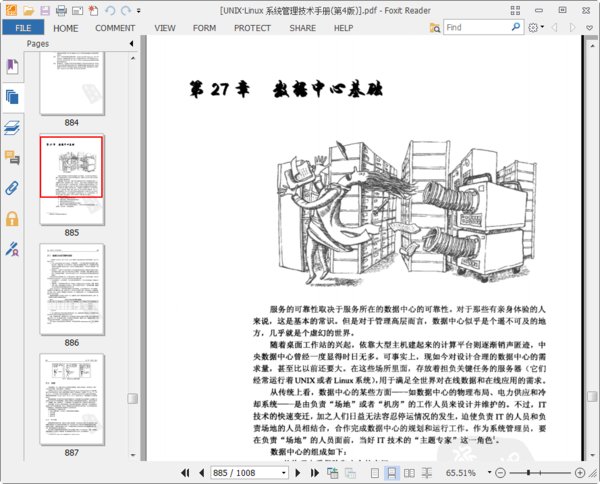Click the Print icon in quick toolbar
Viewport: 600px width, 484px height.
click(x=61, y=10)
